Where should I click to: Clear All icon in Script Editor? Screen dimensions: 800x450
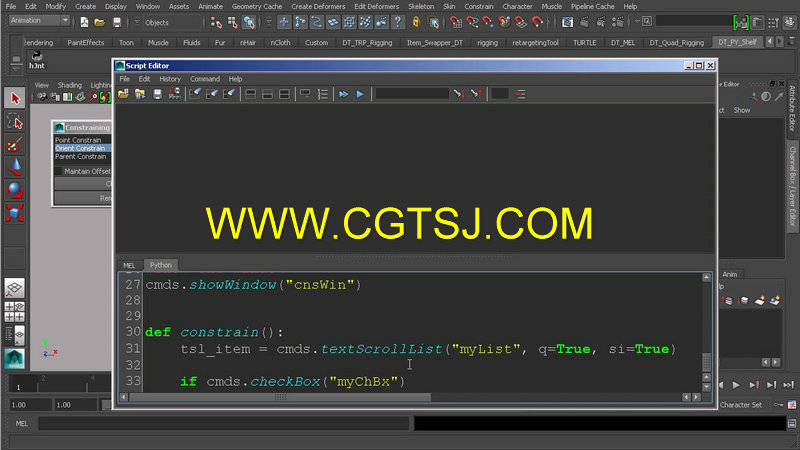tap(229, 94)
